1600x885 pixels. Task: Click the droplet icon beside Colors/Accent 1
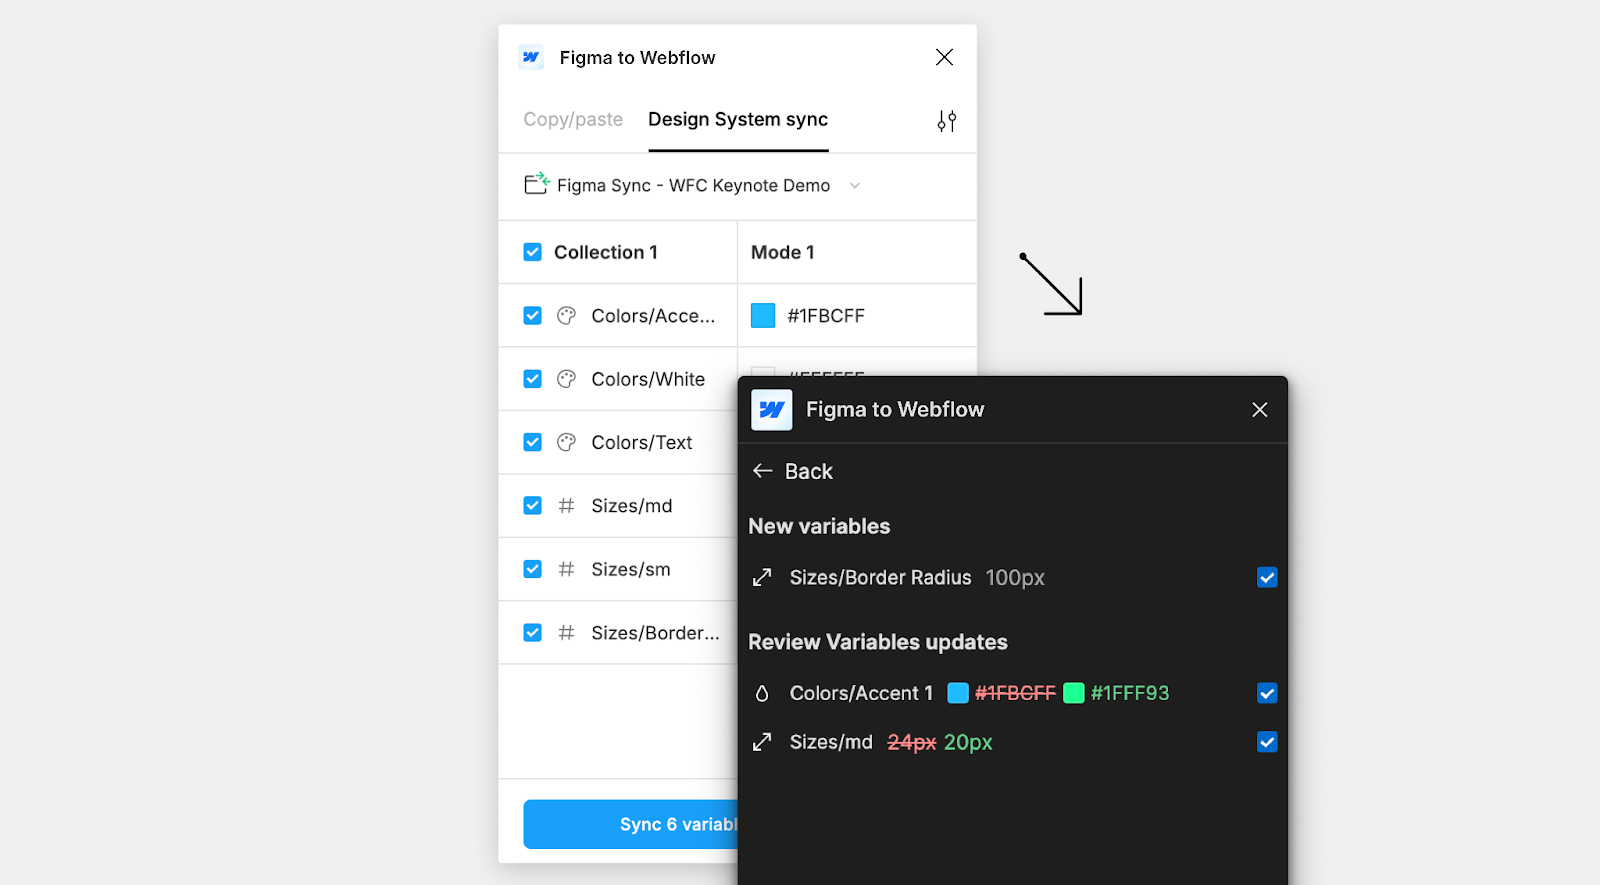coord(762,693)
